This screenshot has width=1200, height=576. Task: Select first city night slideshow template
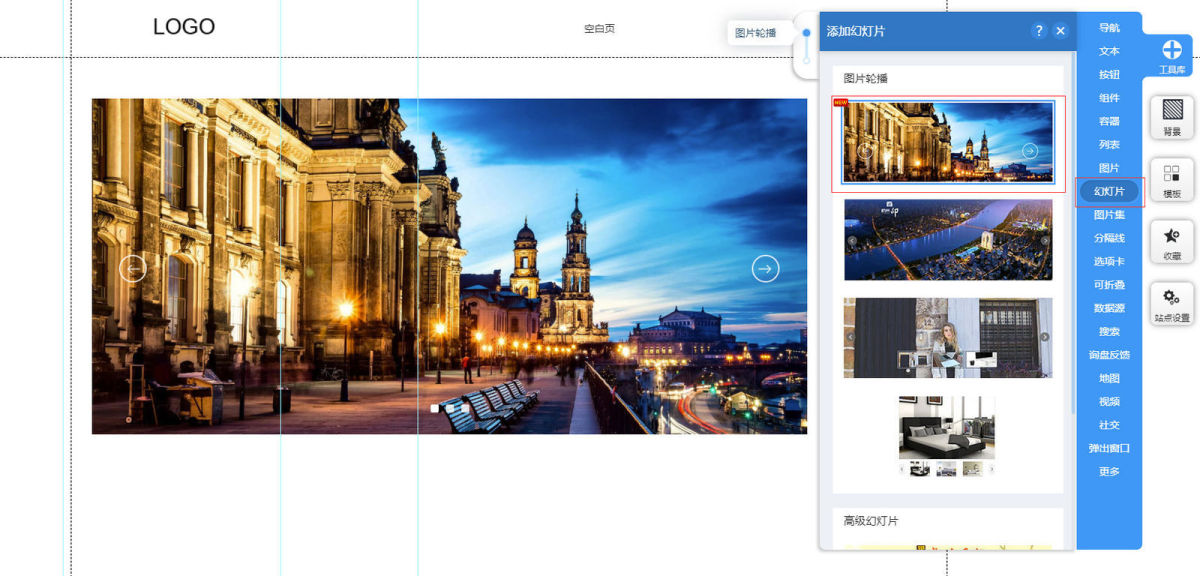pos(948,142)
